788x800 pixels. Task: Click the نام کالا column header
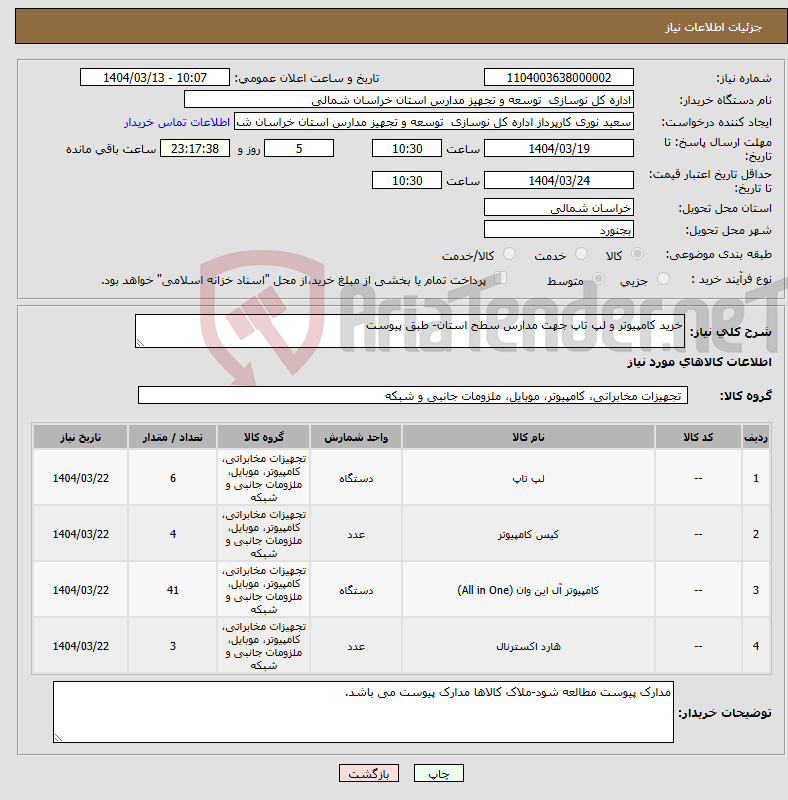click(x=528, y=437)
